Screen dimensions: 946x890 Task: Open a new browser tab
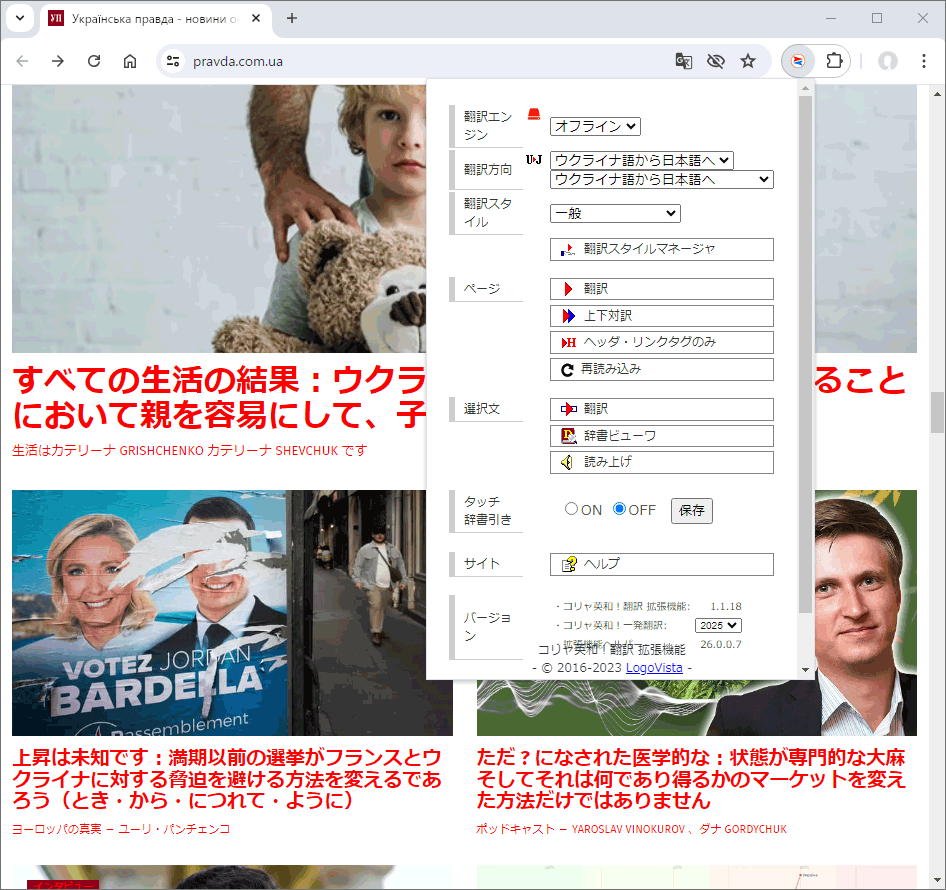292,18
